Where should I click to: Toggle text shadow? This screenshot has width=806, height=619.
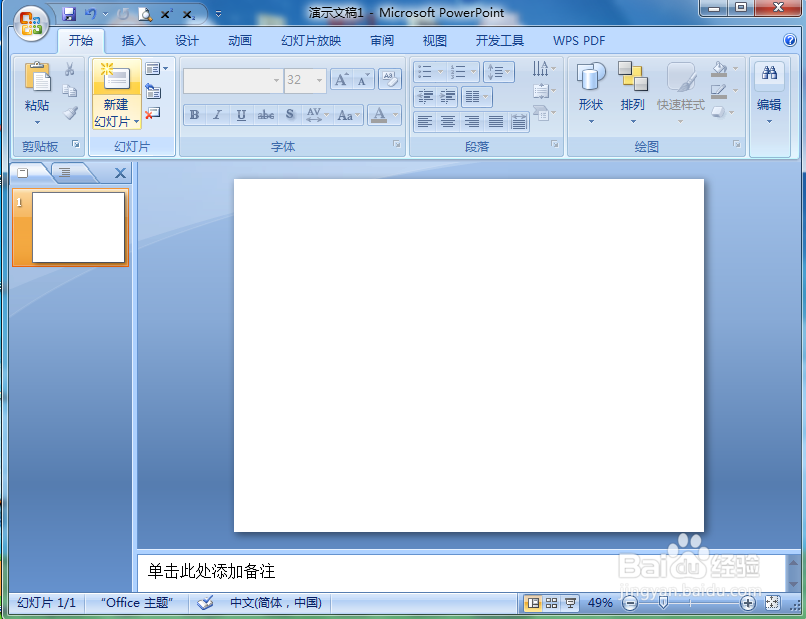(x=290, y=115)
